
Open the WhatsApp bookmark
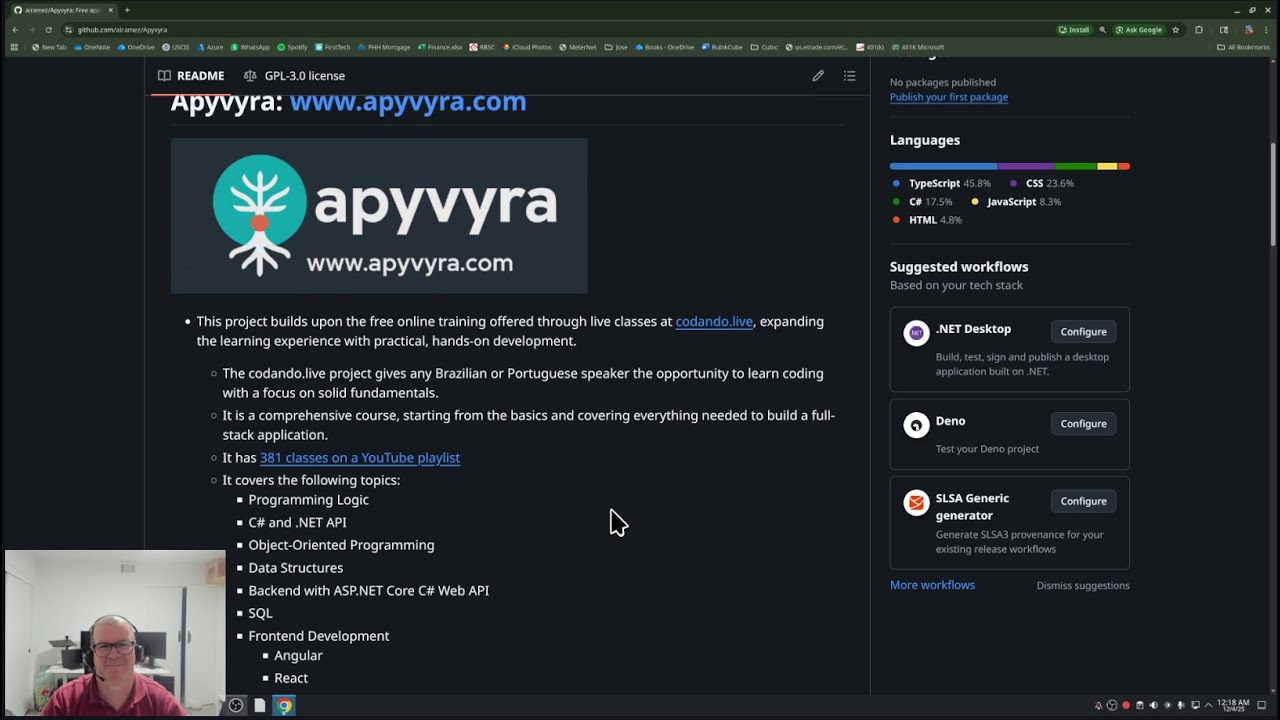point(250,47)
